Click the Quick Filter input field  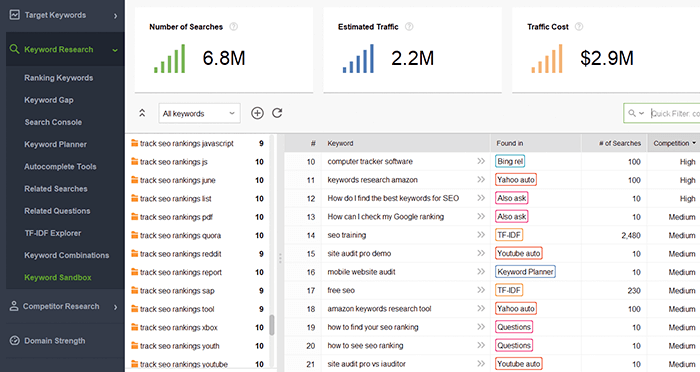pos(675,113)
